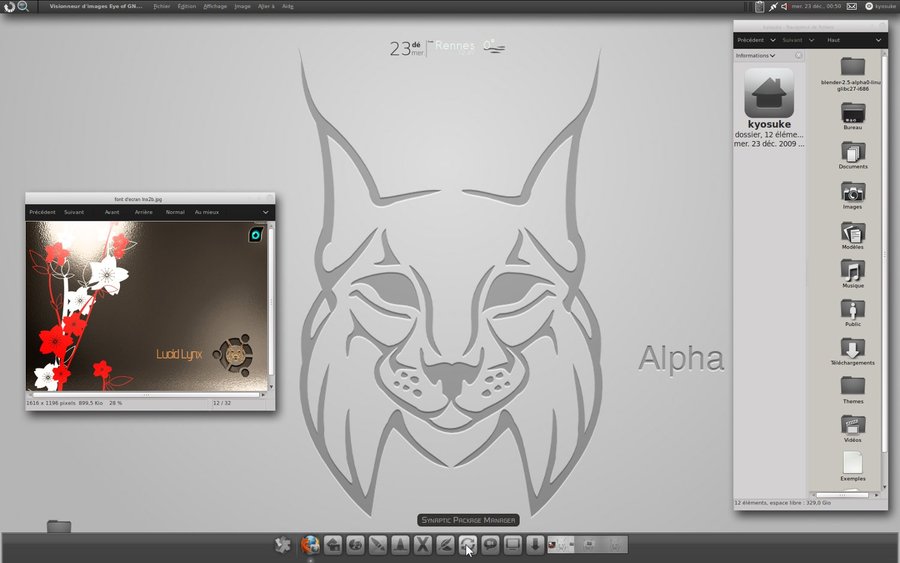Click the flower-shaped icon at dock's left
Screen dimensions: 900x563
pos(282,545)
